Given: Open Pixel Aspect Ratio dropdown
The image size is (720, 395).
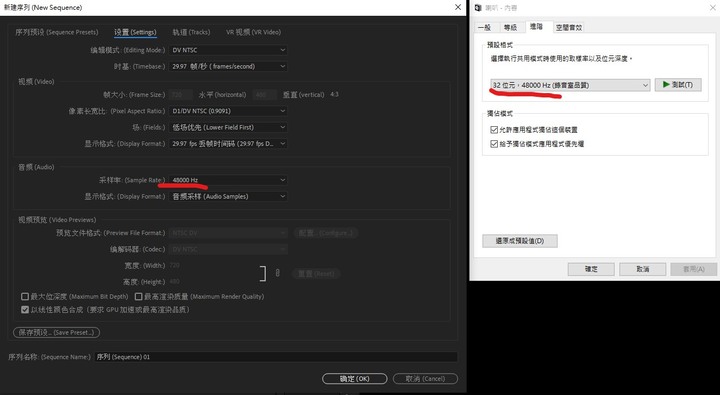Looking at the screenshot, I should point(228,111).
